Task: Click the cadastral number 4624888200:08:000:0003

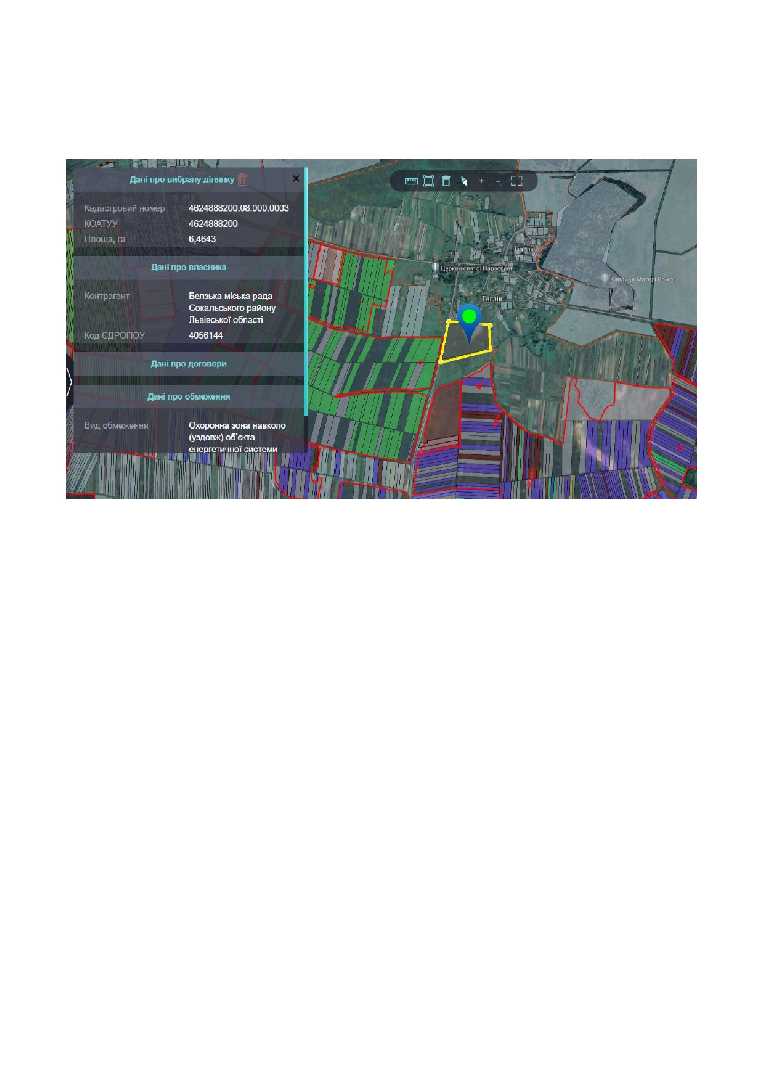Action: click(x=238, y=209)
